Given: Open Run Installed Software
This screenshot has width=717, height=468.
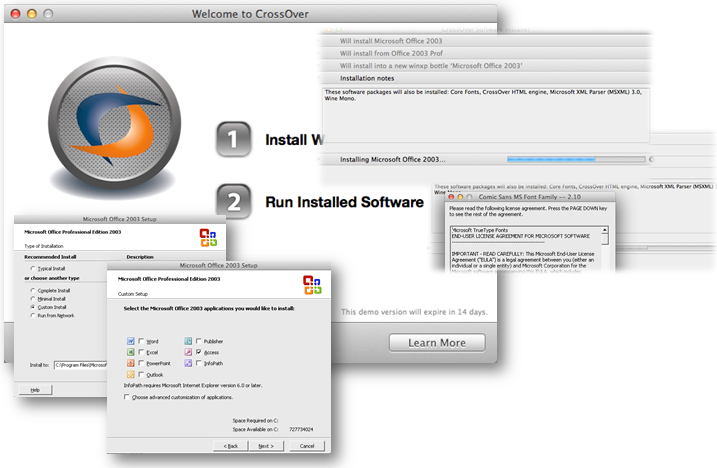Looking at the screenshot, I should click(344, 202).
